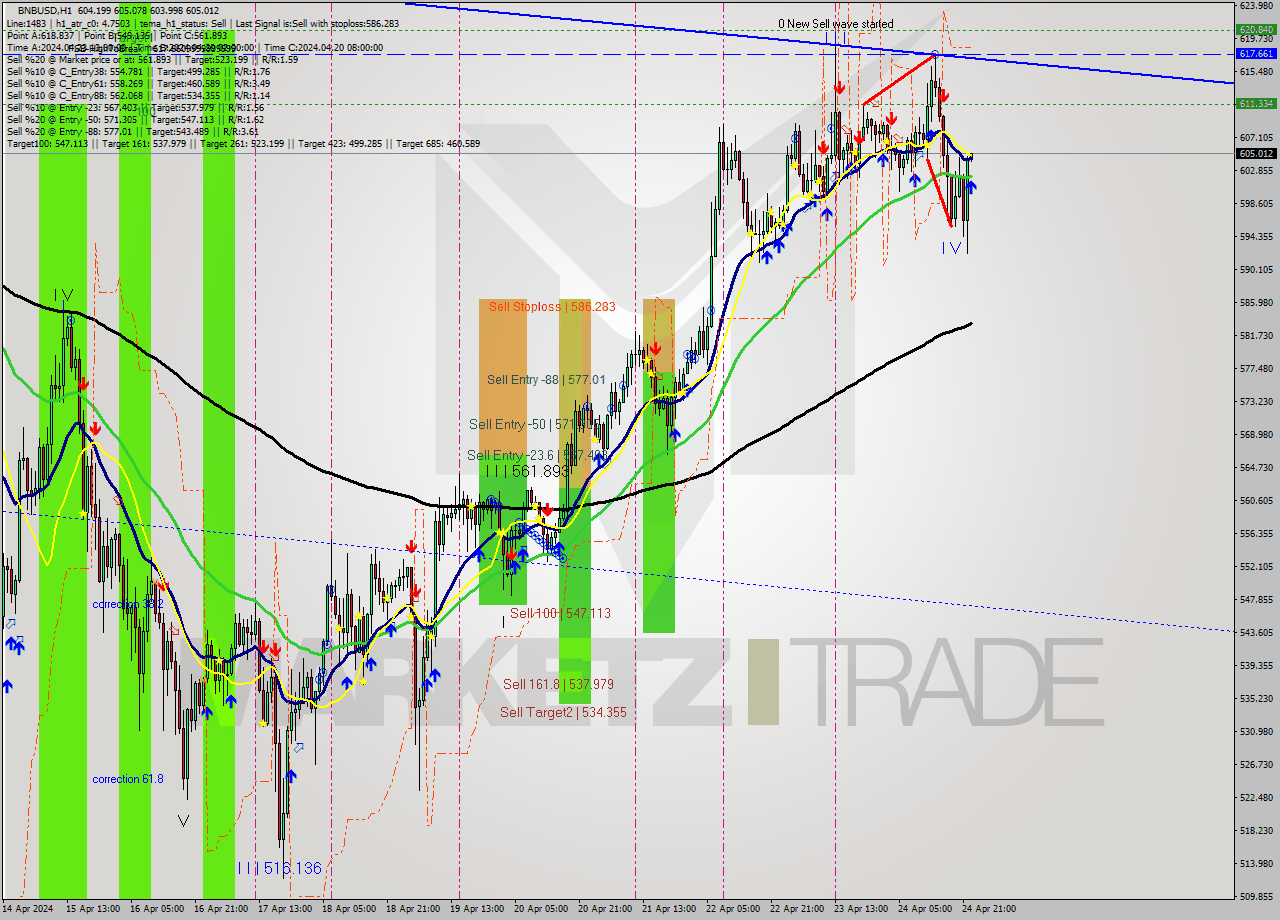1280x920 pixels.
Task: Click 623.980 on the price axis
Action: (1256, 6)
